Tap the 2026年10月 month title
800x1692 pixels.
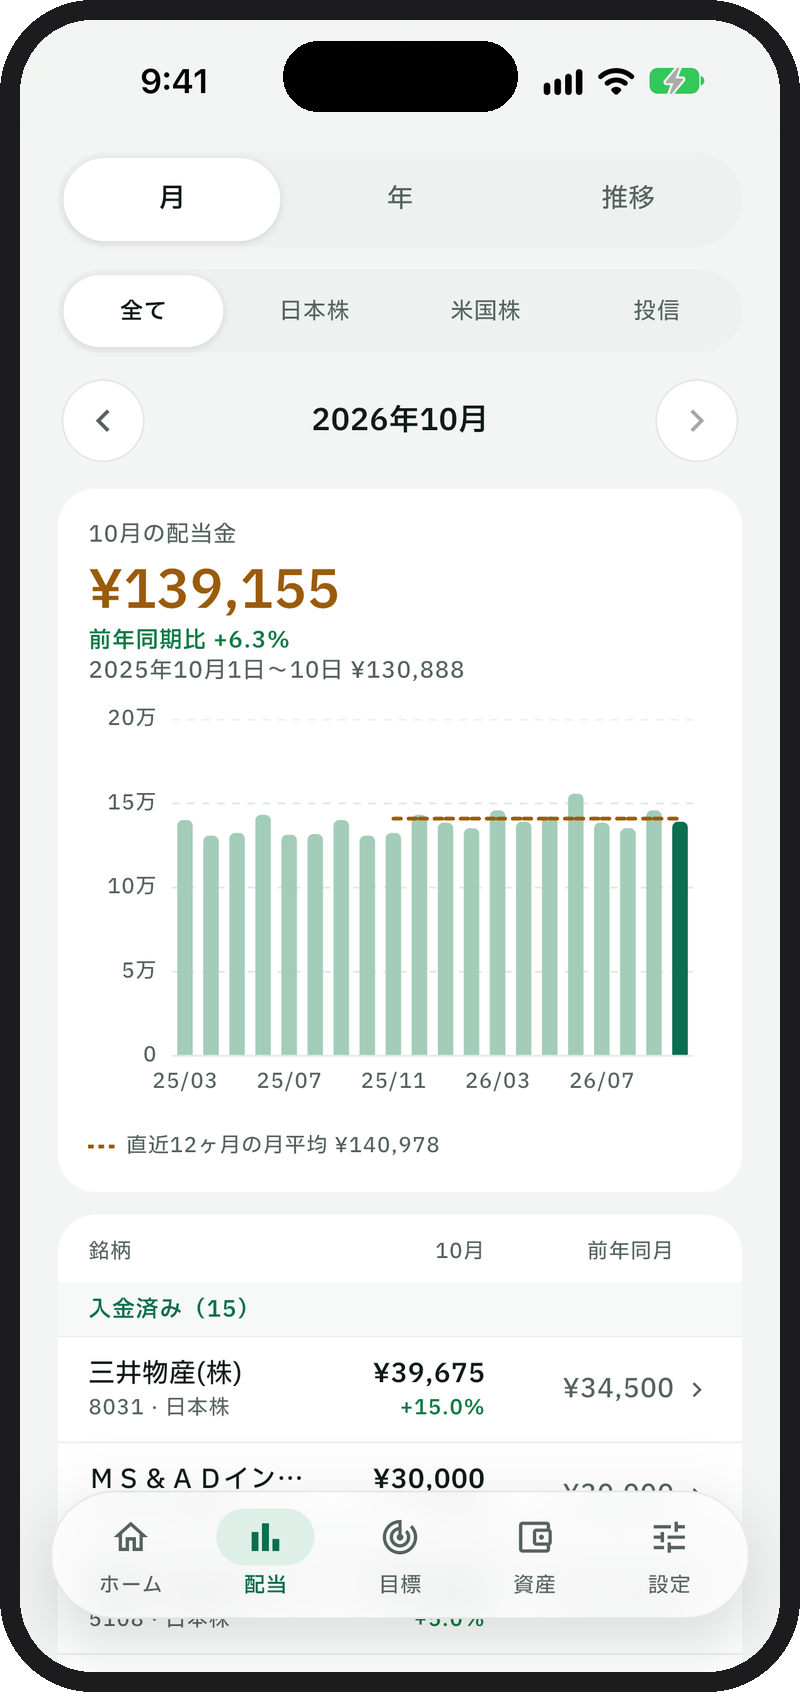point(400,420)
